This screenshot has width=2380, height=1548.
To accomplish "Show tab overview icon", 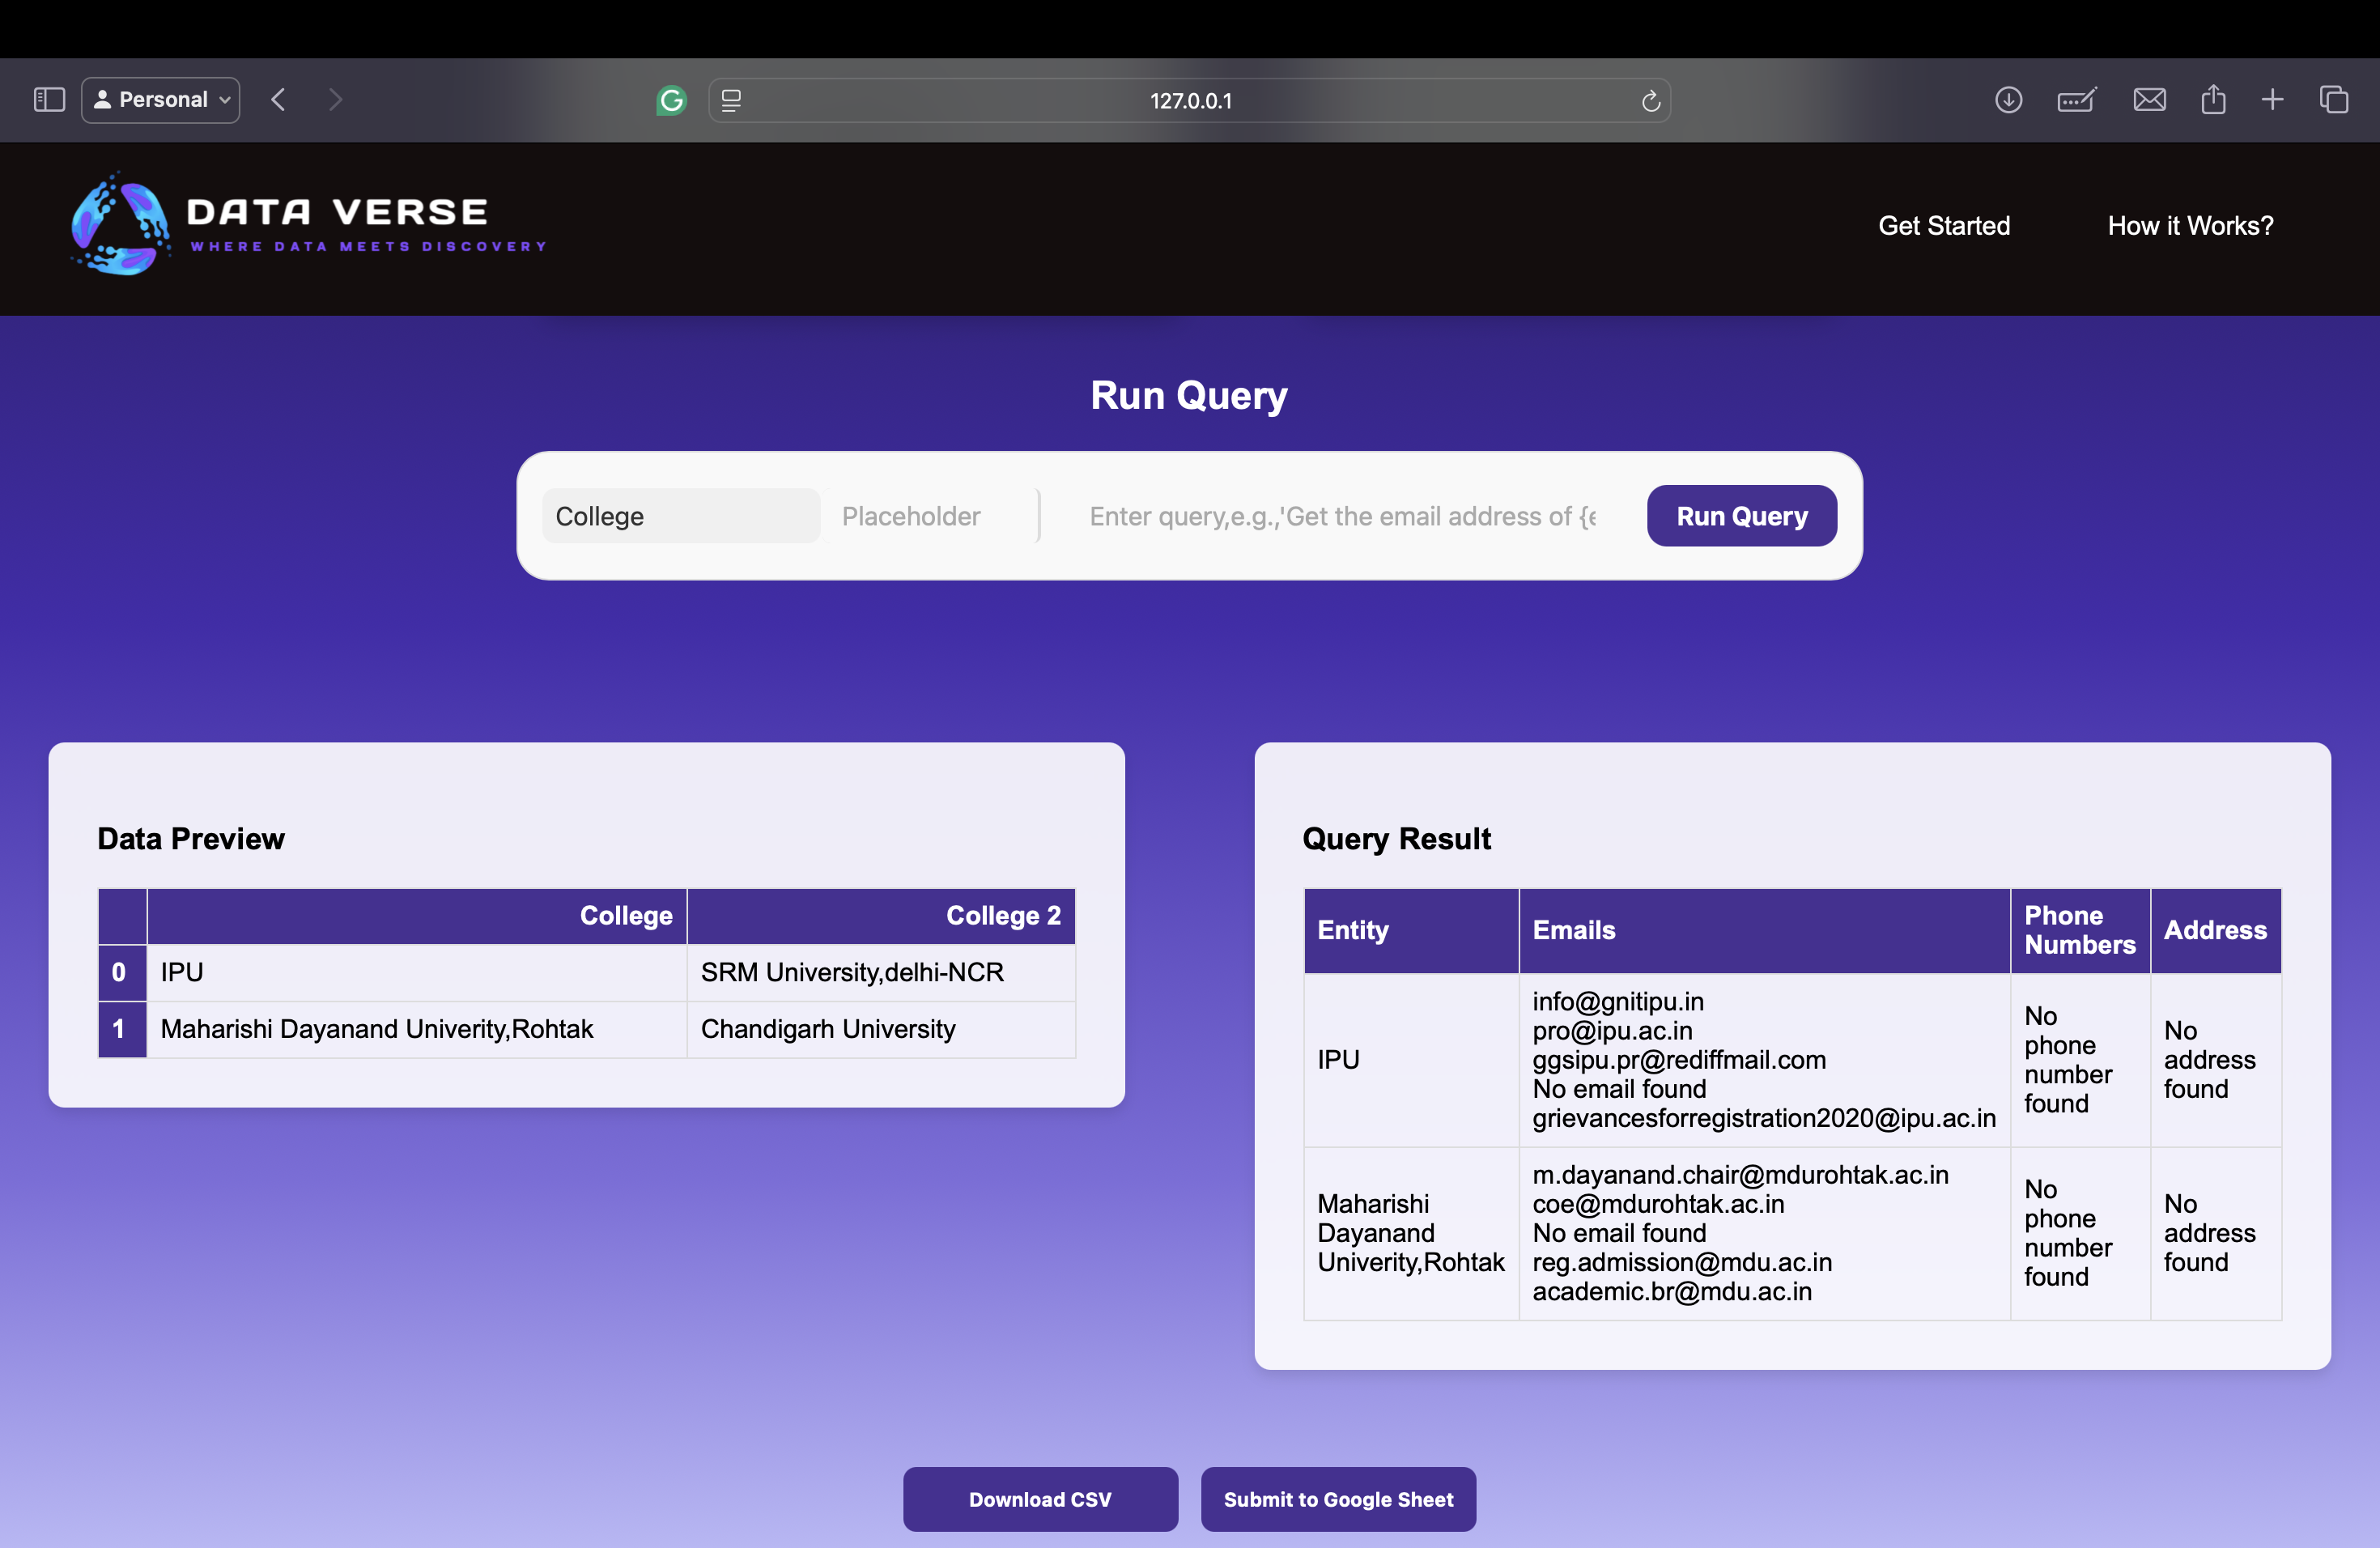I will coord(2334,100).
